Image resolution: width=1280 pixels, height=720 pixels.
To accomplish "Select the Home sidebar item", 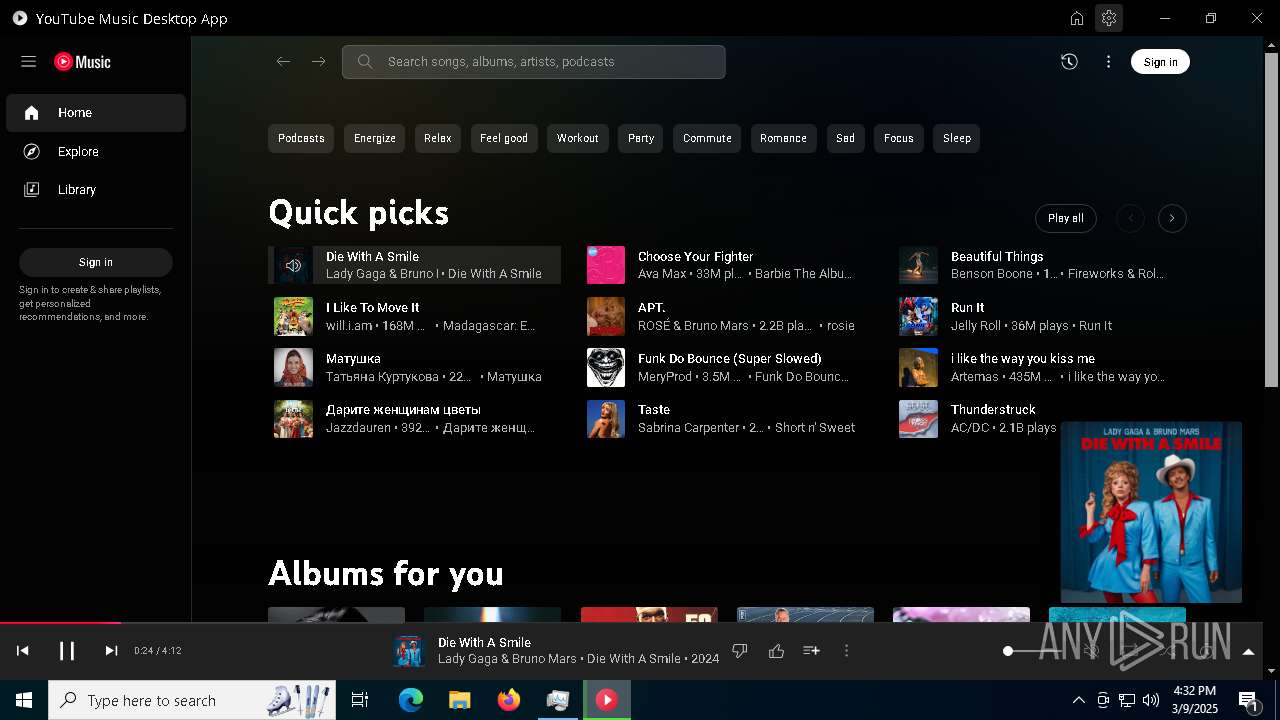I will coord(96,113).
